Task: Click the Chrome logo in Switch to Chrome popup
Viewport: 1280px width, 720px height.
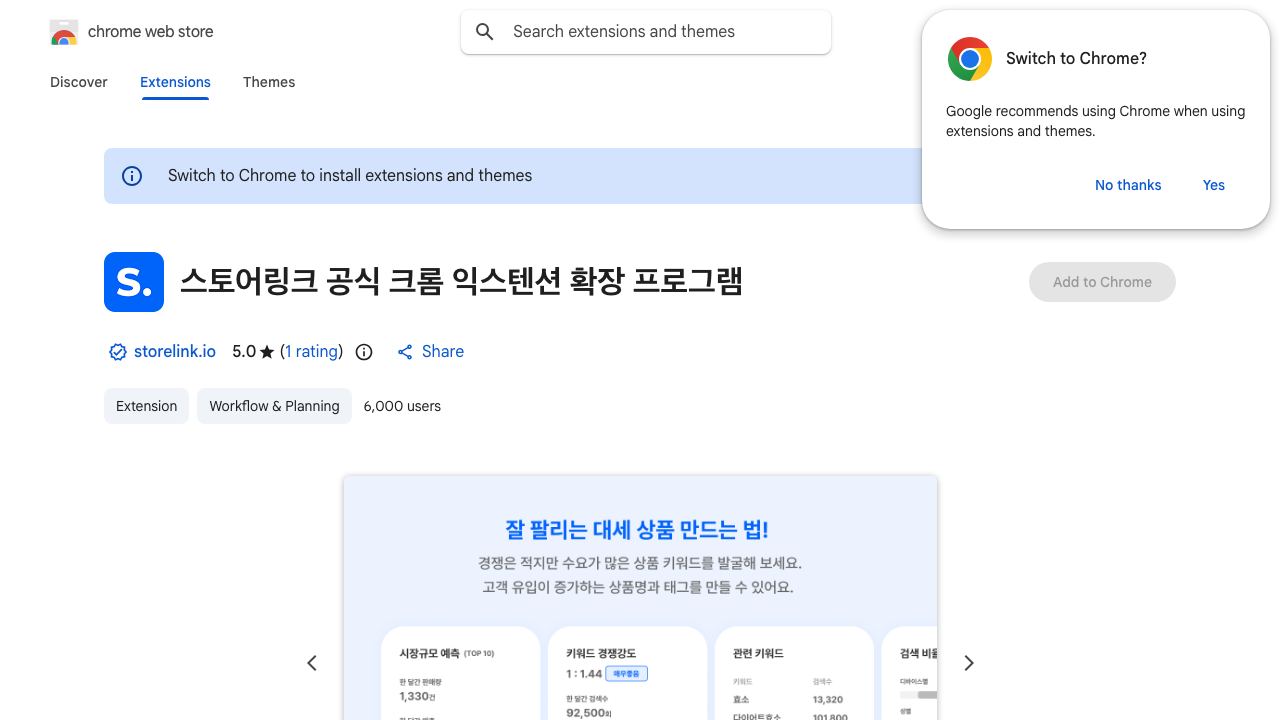Action: point(970,59)
